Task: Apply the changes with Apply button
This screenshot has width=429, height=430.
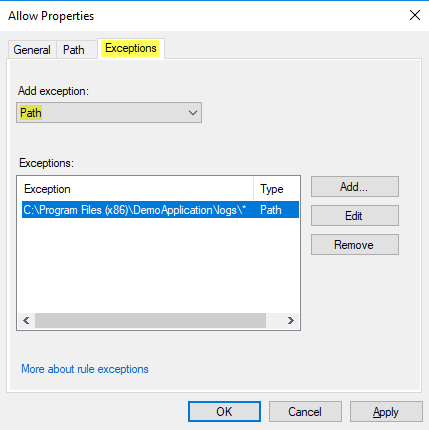Action: pos(386,412)
